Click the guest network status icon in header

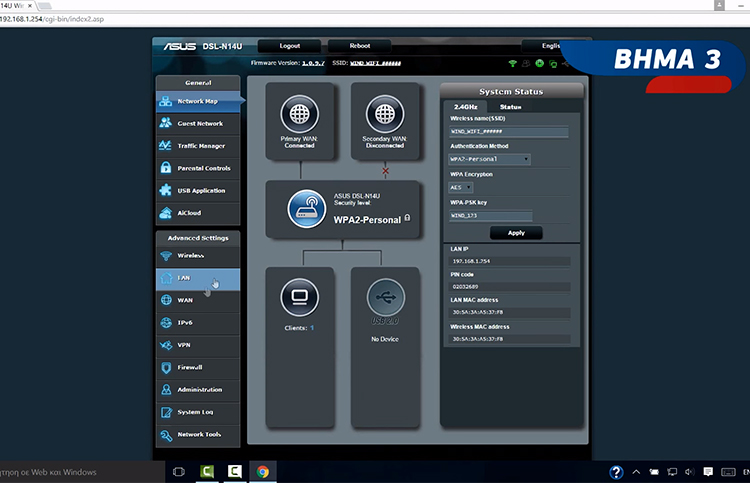pos(526,63)
